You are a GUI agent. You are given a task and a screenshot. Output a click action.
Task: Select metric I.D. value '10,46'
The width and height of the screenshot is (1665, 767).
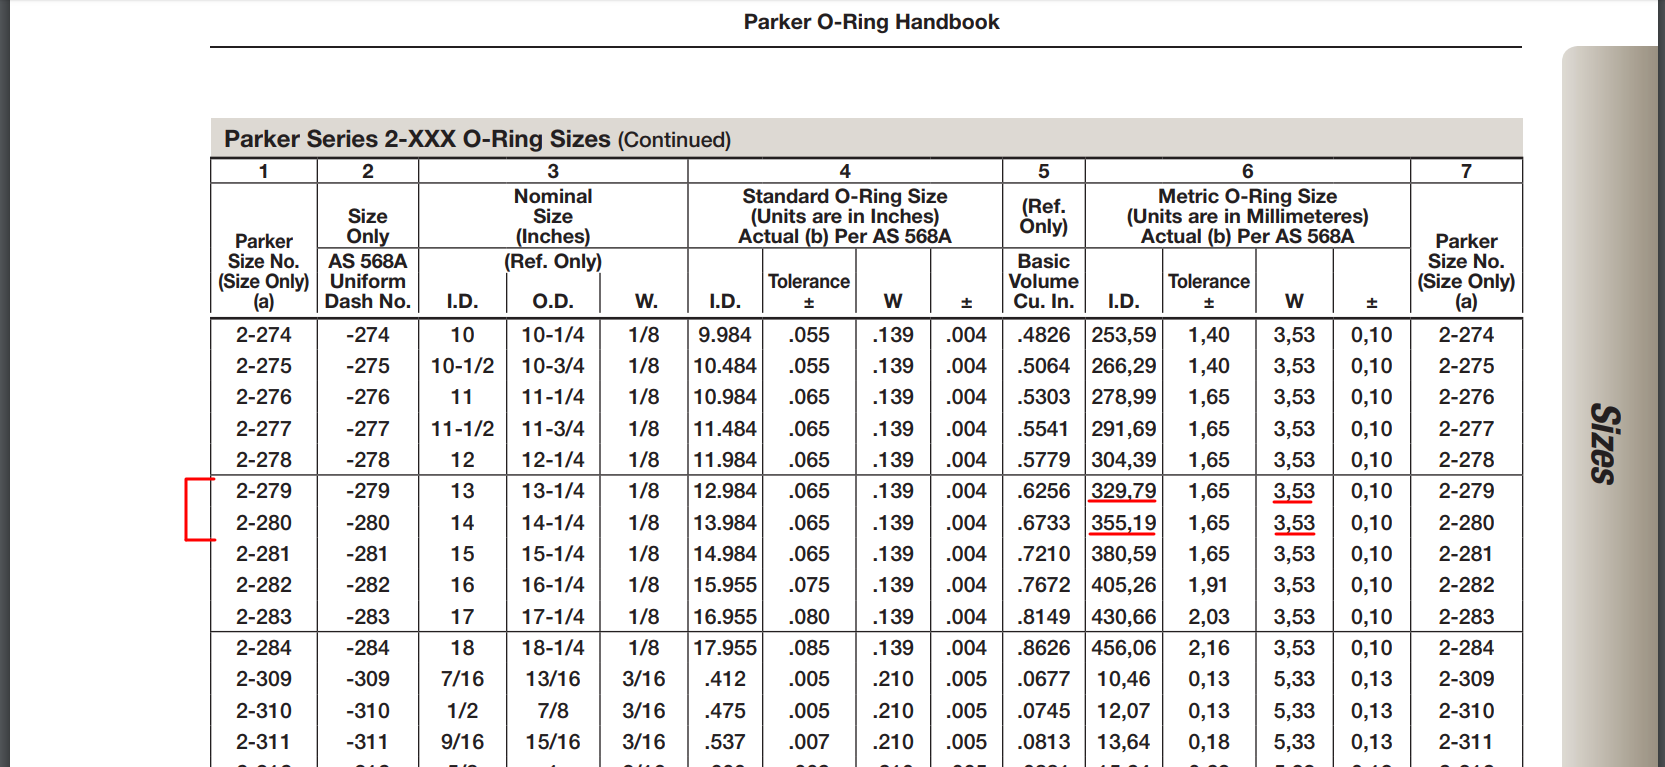(x=1123, y=679)
